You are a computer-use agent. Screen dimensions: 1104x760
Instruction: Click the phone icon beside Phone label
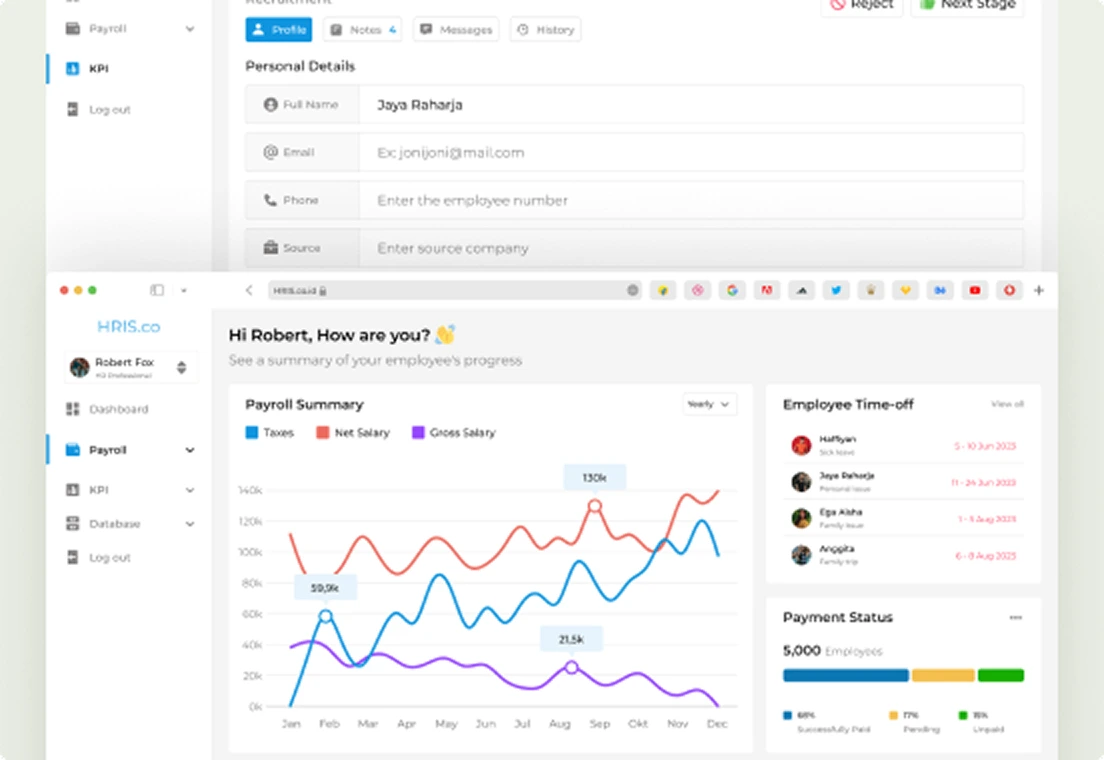[270, 200]
